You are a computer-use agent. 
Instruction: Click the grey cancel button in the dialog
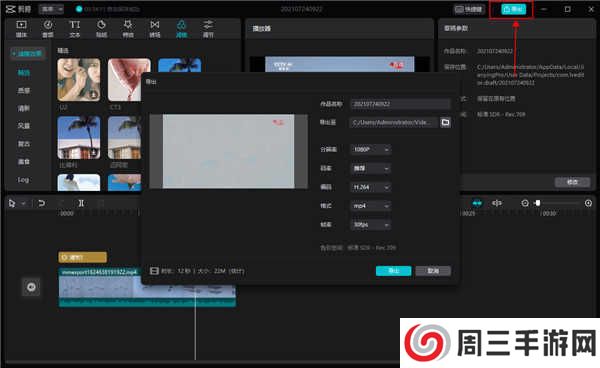433,271
